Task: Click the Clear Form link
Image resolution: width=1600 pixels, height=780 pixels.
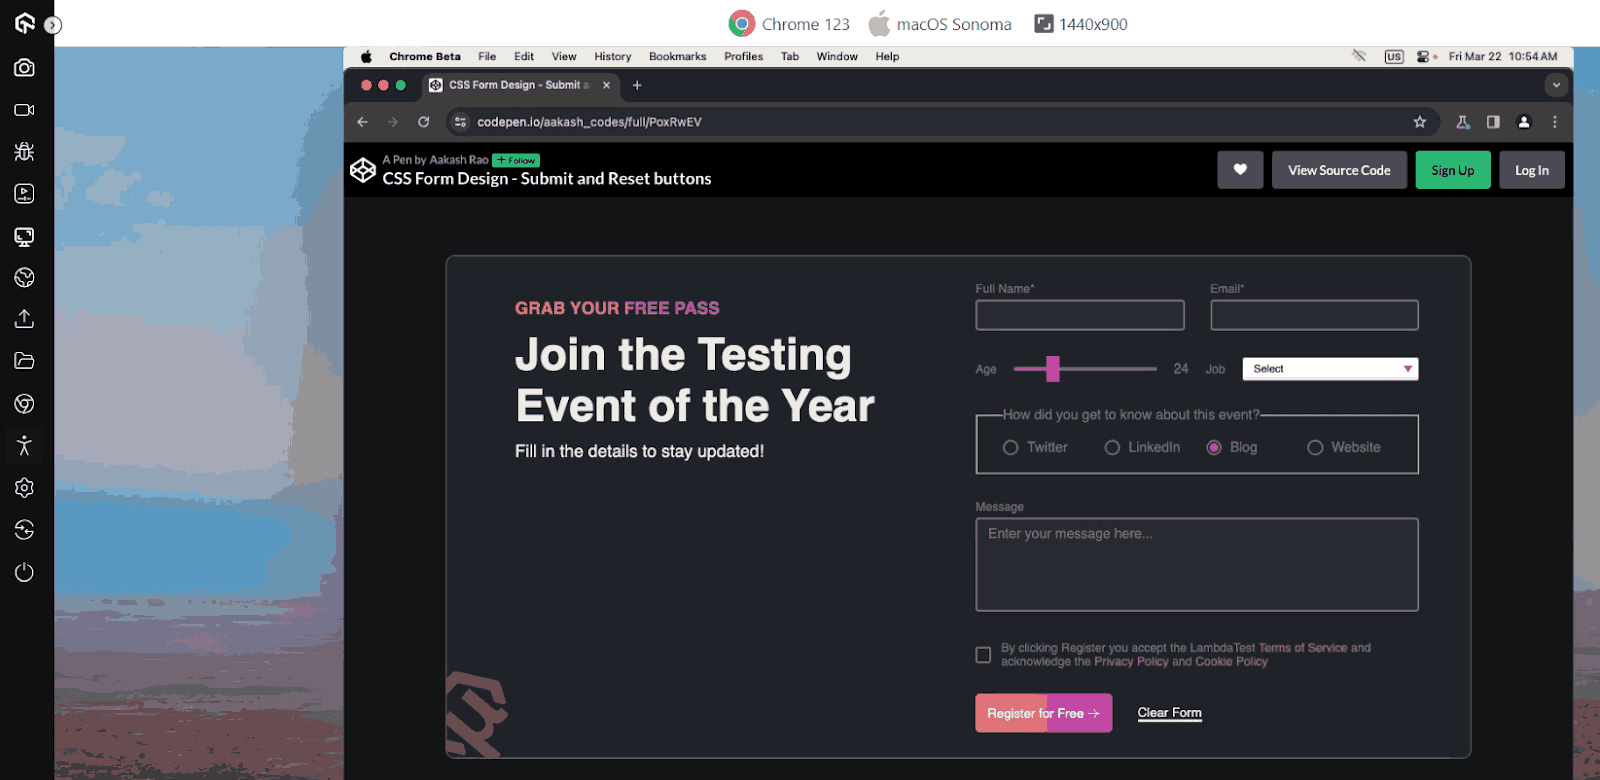Action: click(1170, 713)
